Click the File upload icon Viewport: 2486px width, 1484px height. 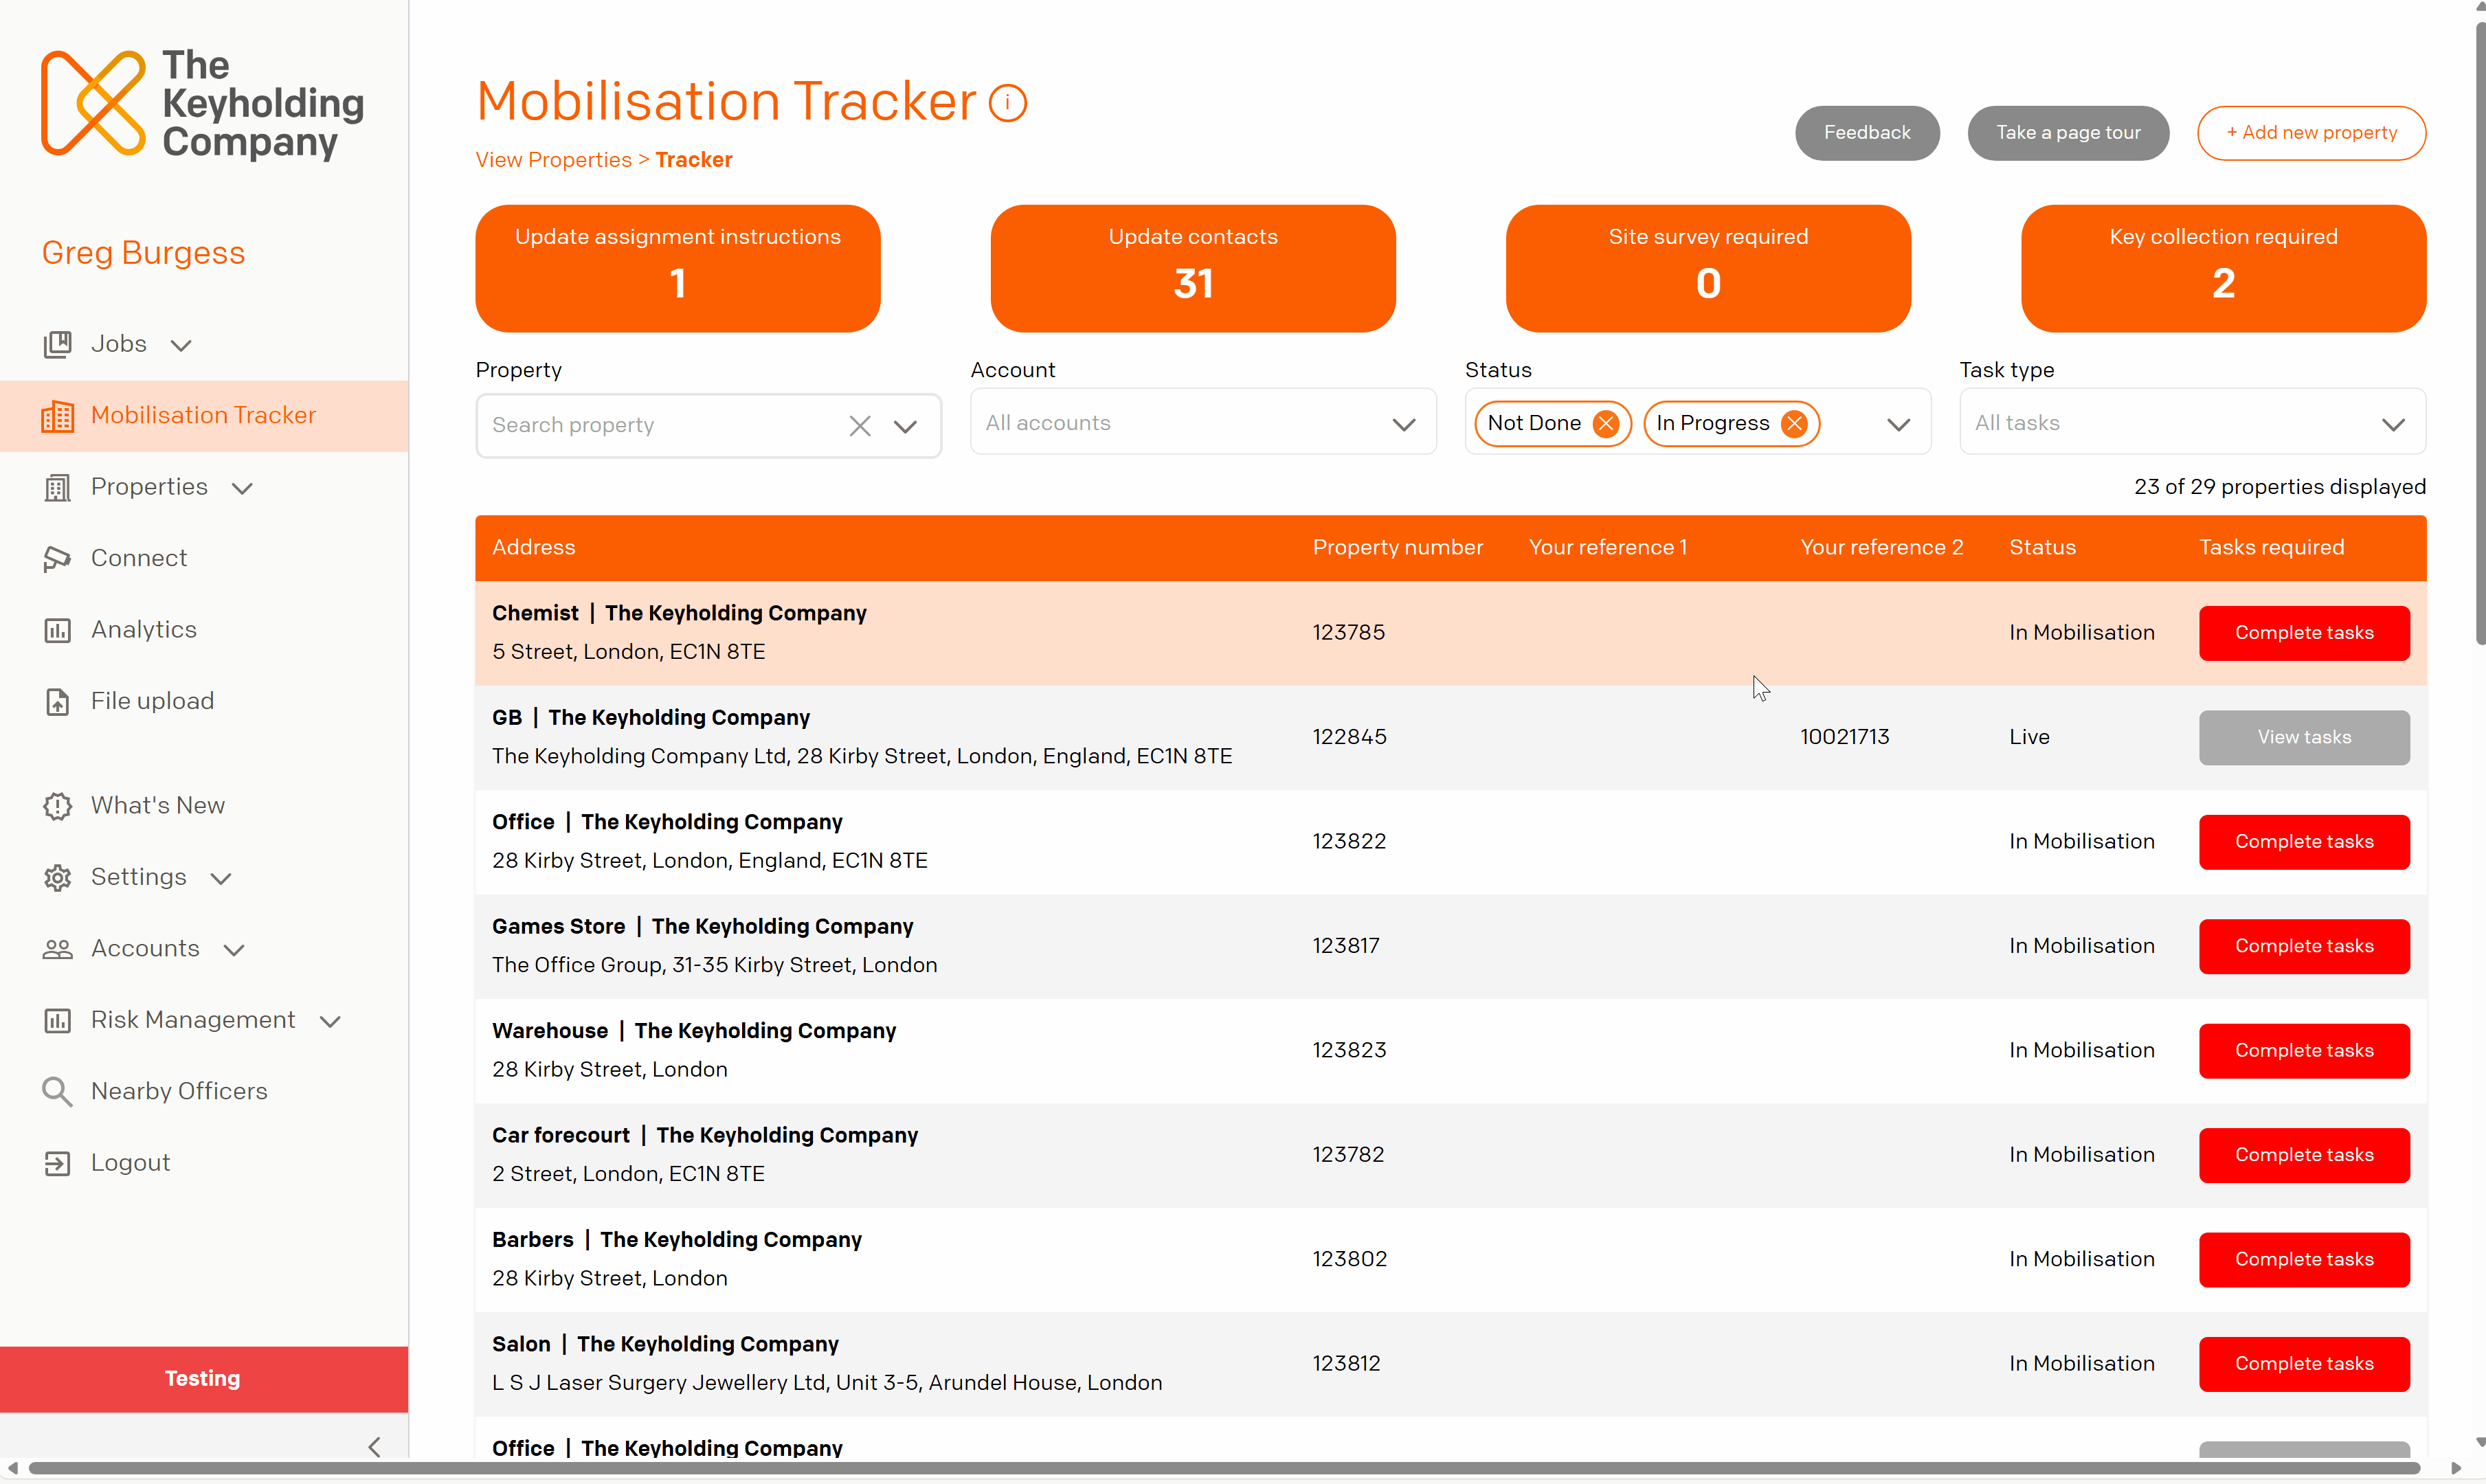pos(57,702)
